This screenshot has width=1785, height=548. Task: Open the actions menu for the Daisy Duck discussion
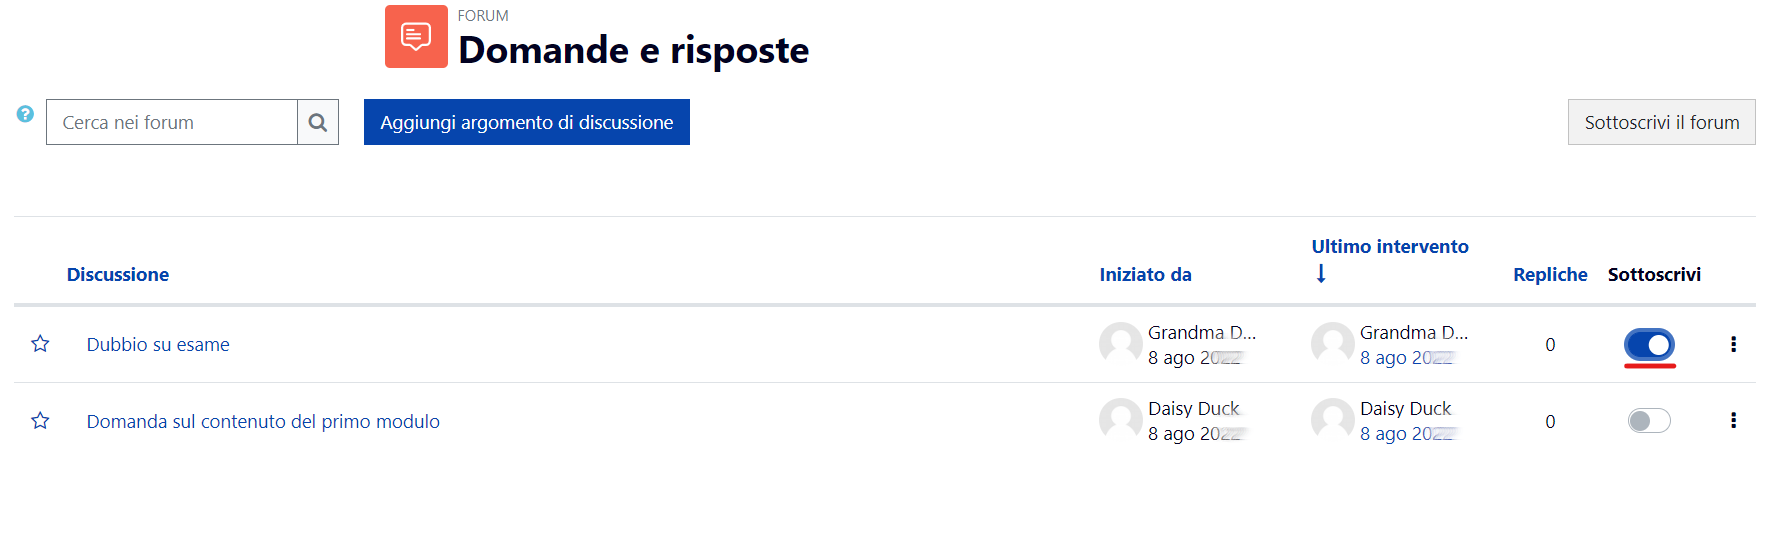1733,421
